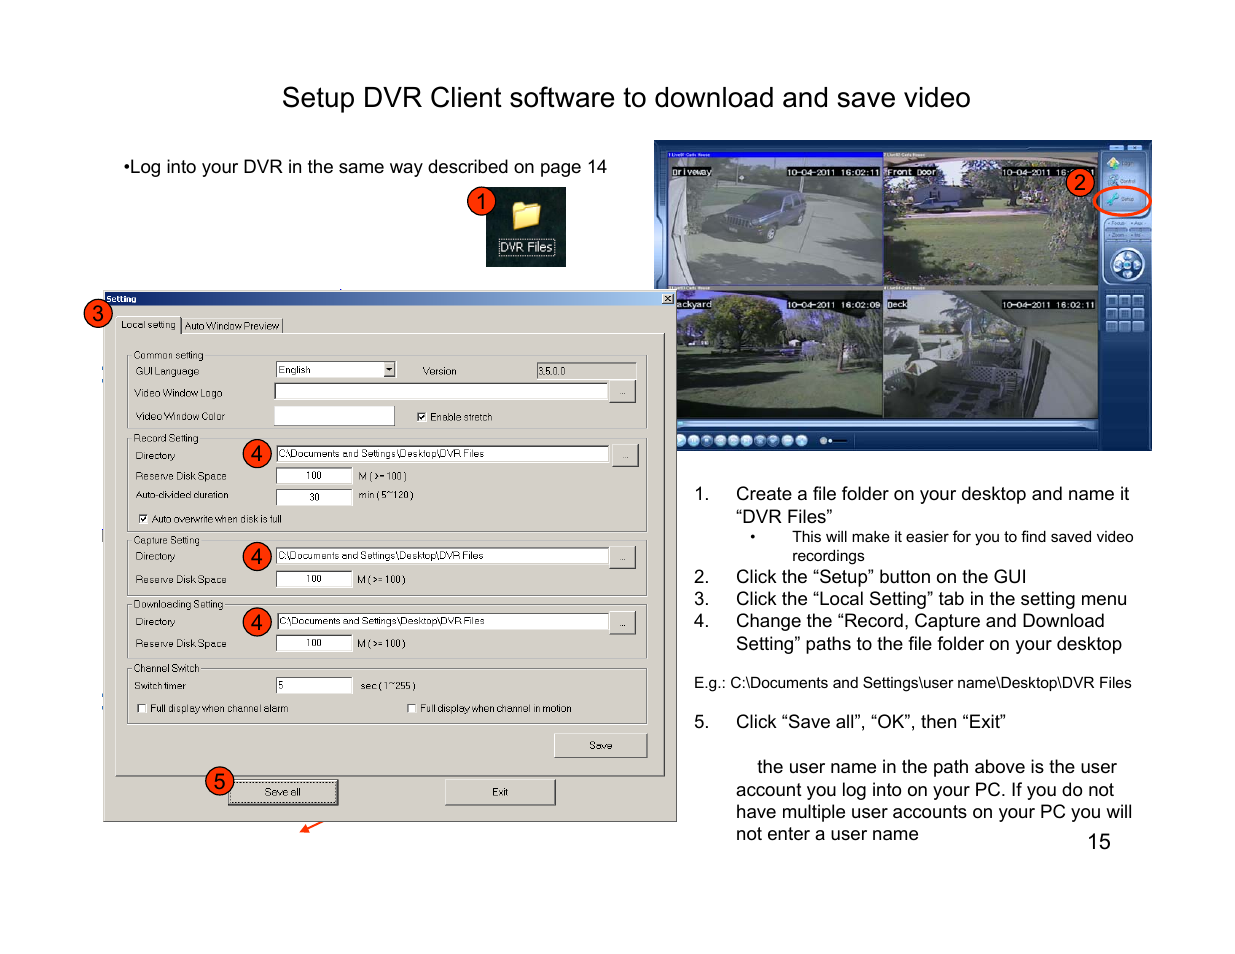Click Record Reserve Disk Space field
Viewport: 1235px width, 954px height.
coord(314,476)
